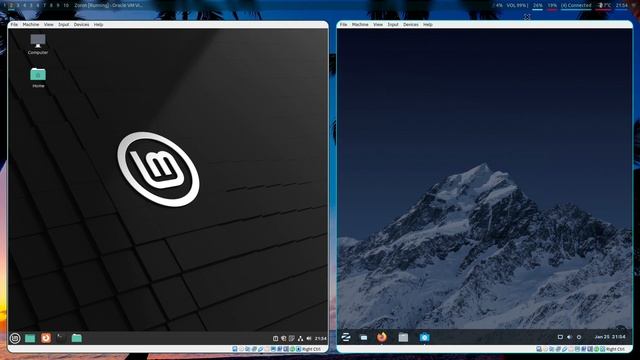Image resolution: width=640 pixels, height=360 pixels.
Task: Launch Firefox from the Zorin taskbar
Action: click(x=382, y=337)
